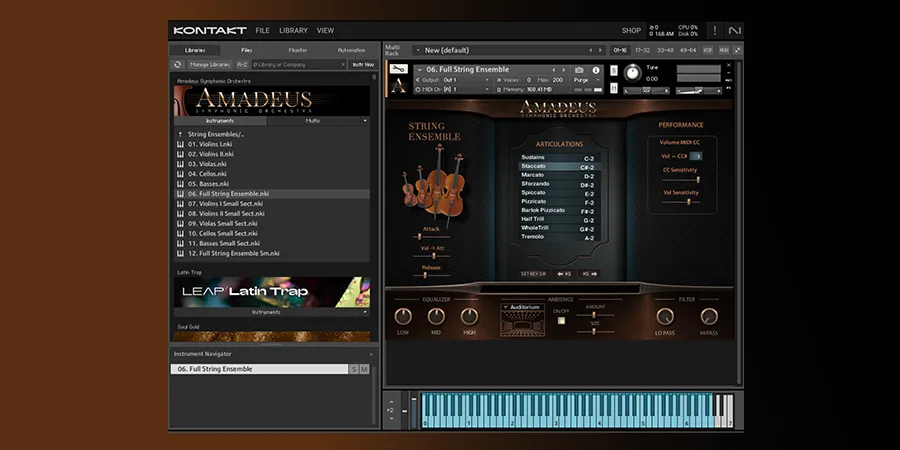Screen dimensions: 900x450
Task: Show instrument info via the i icon
Action: (x=596, y=70)
